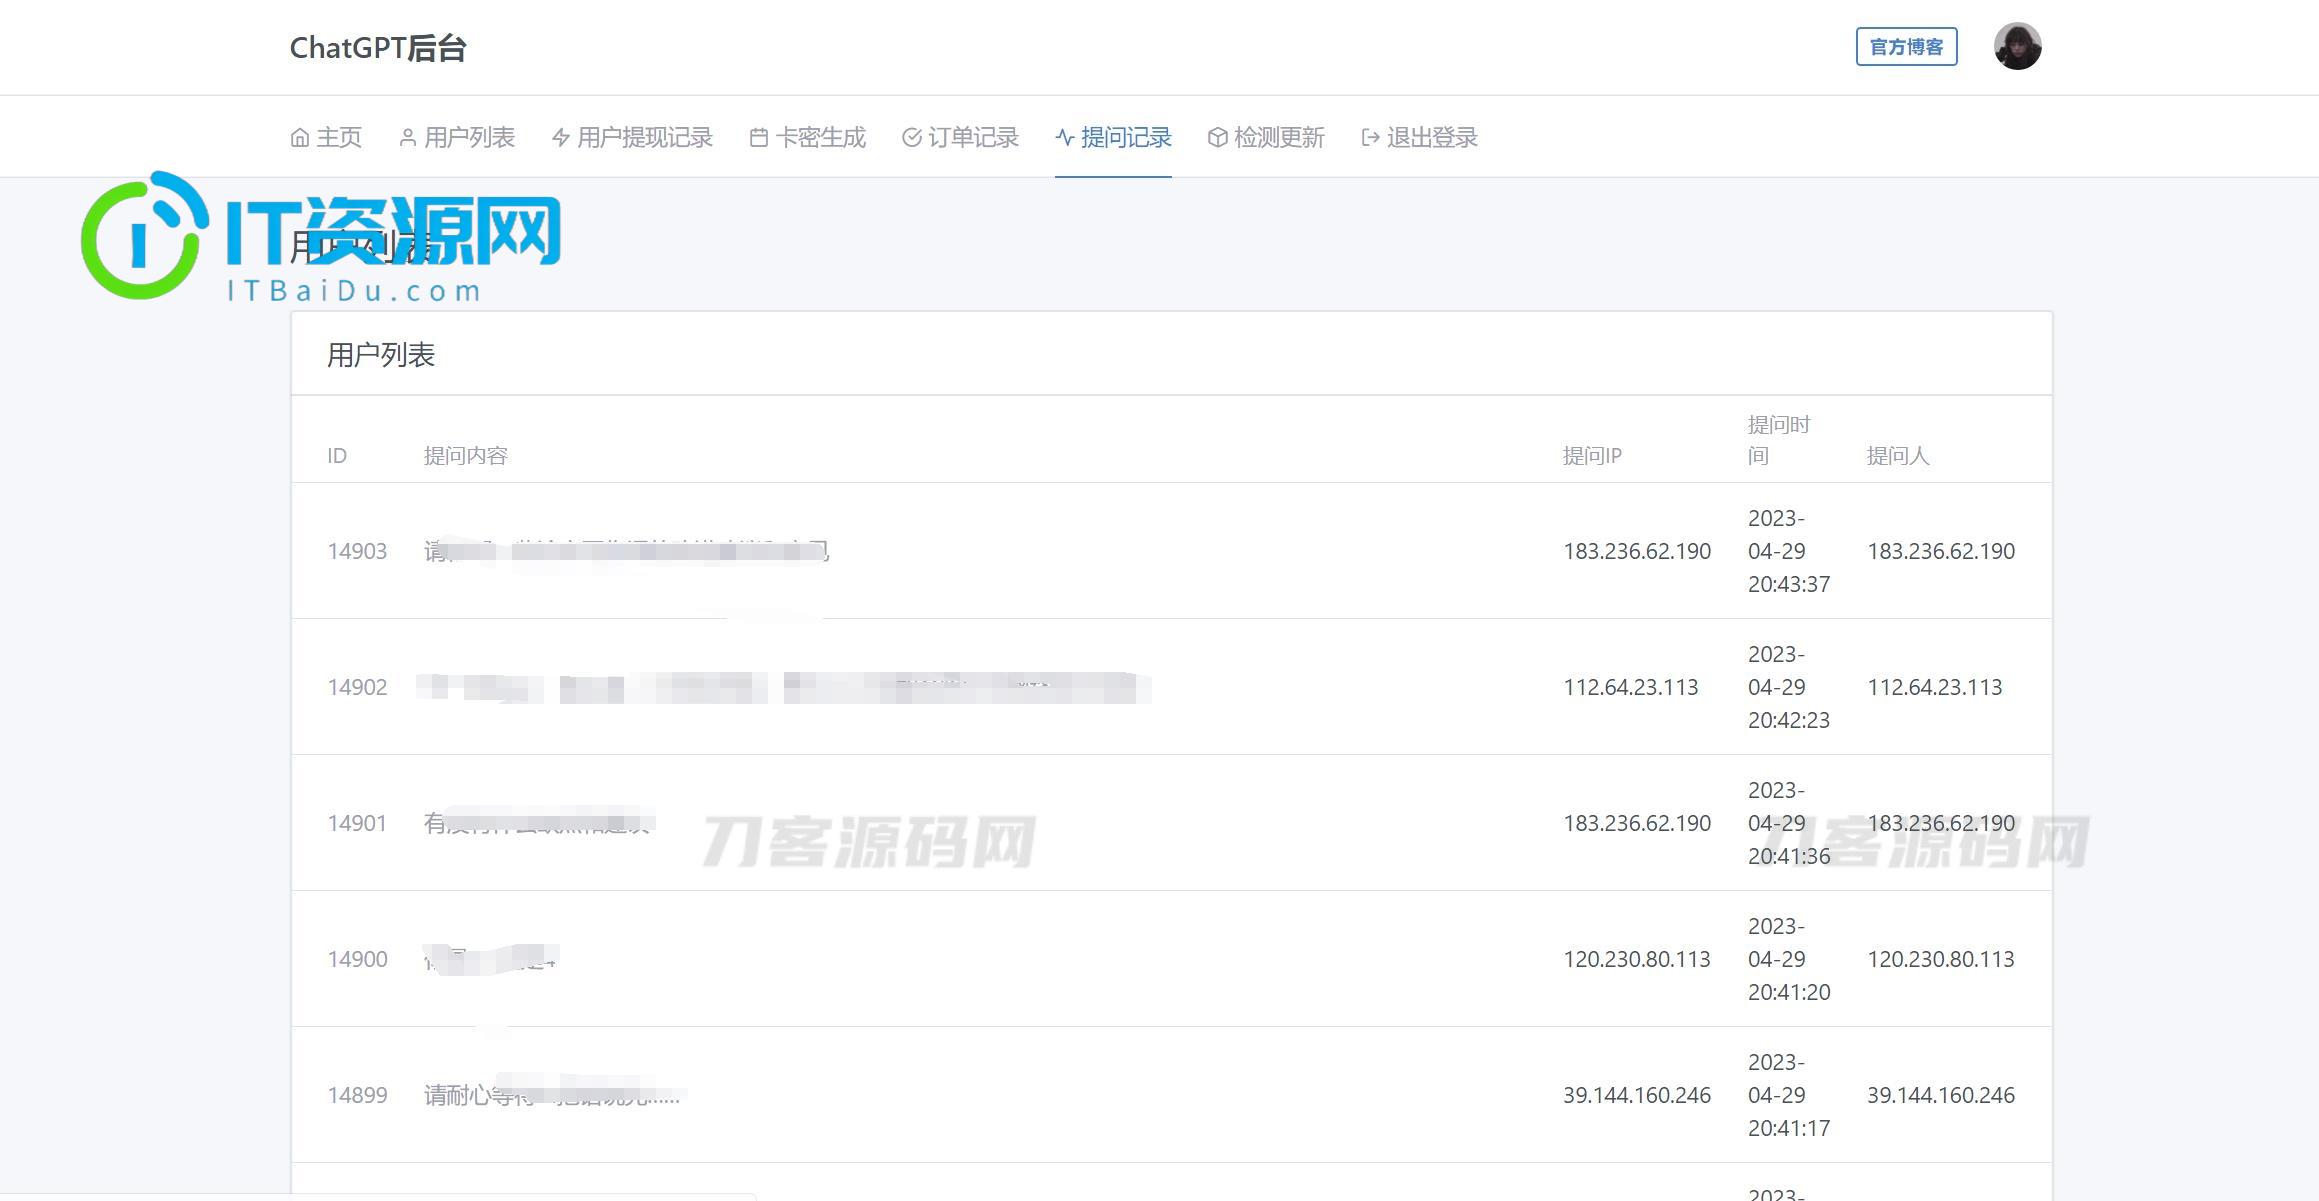Image resolution: width=2319 pixels, height=1201 pixels.
Task: Click timestamp 2023-04-29 20:42:23
Action: pyautogui.click(x=1789, y=687)
